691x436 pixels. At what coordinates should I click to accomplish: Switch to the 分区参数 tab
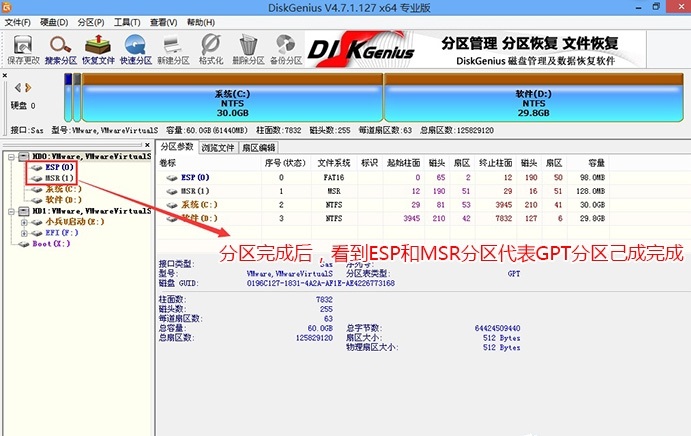click(x=177, y=147)
